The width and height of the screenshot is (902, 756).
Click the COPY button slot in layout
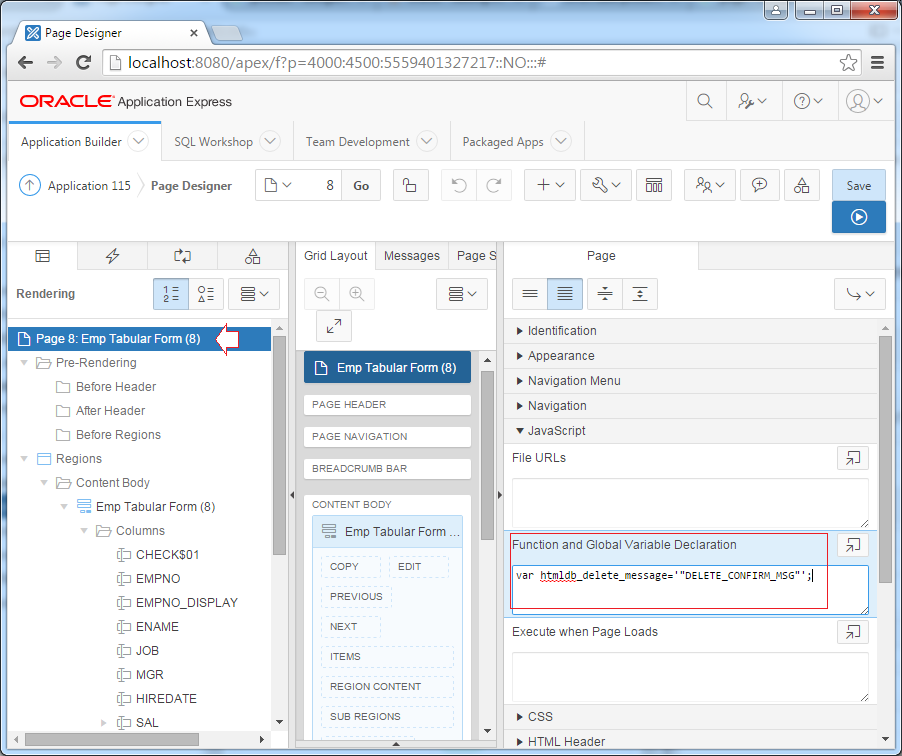[x=350, y=567]
